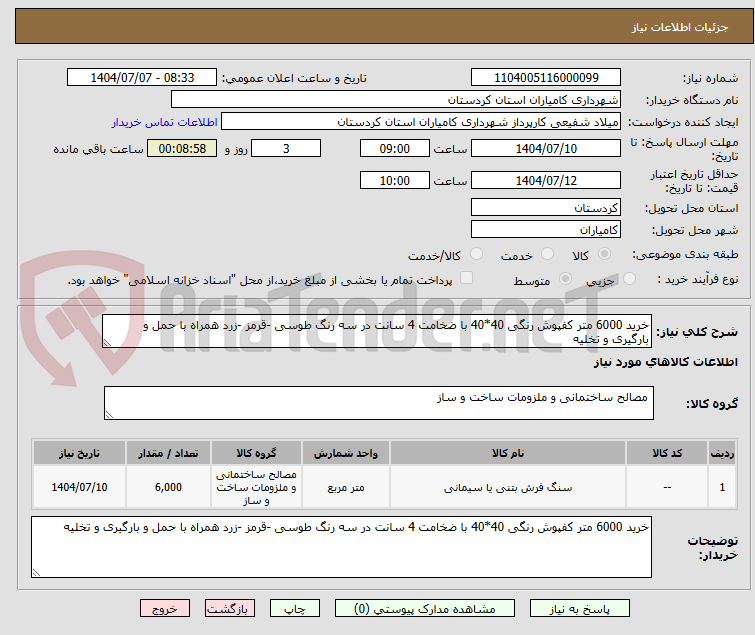Click the بازگشت back button
This screenshot has width=755, height=635.
click(230, 609)
